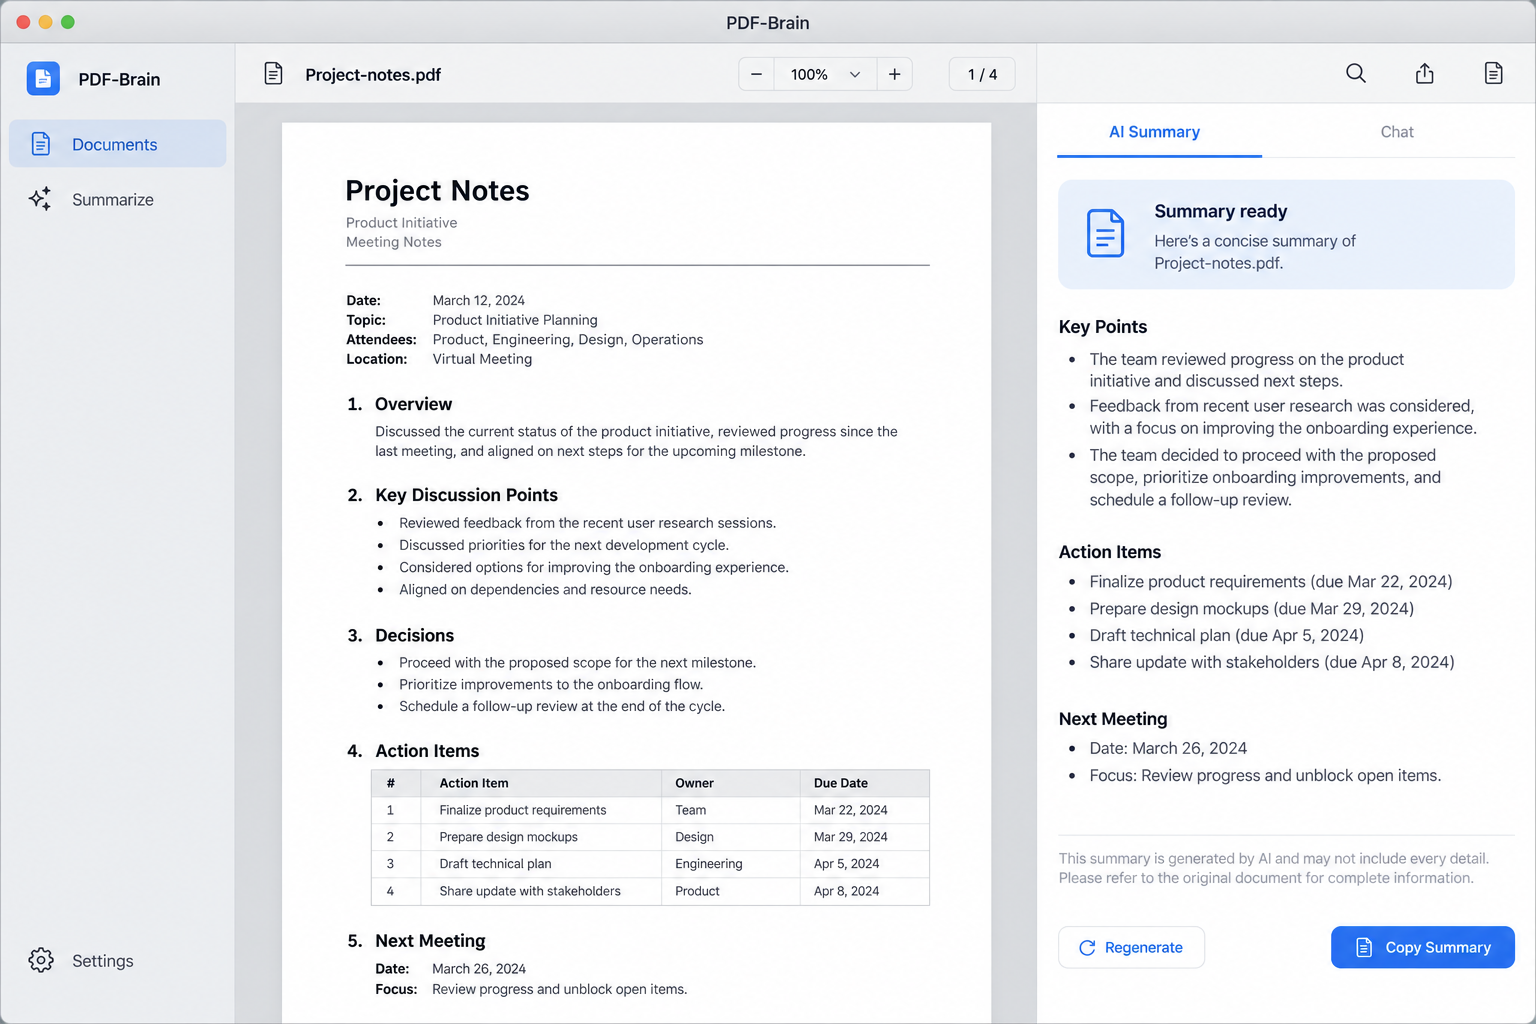This screenshot has height=1024, width=1536.
Task: Click the share/export icon
Action: [1425, 73]
